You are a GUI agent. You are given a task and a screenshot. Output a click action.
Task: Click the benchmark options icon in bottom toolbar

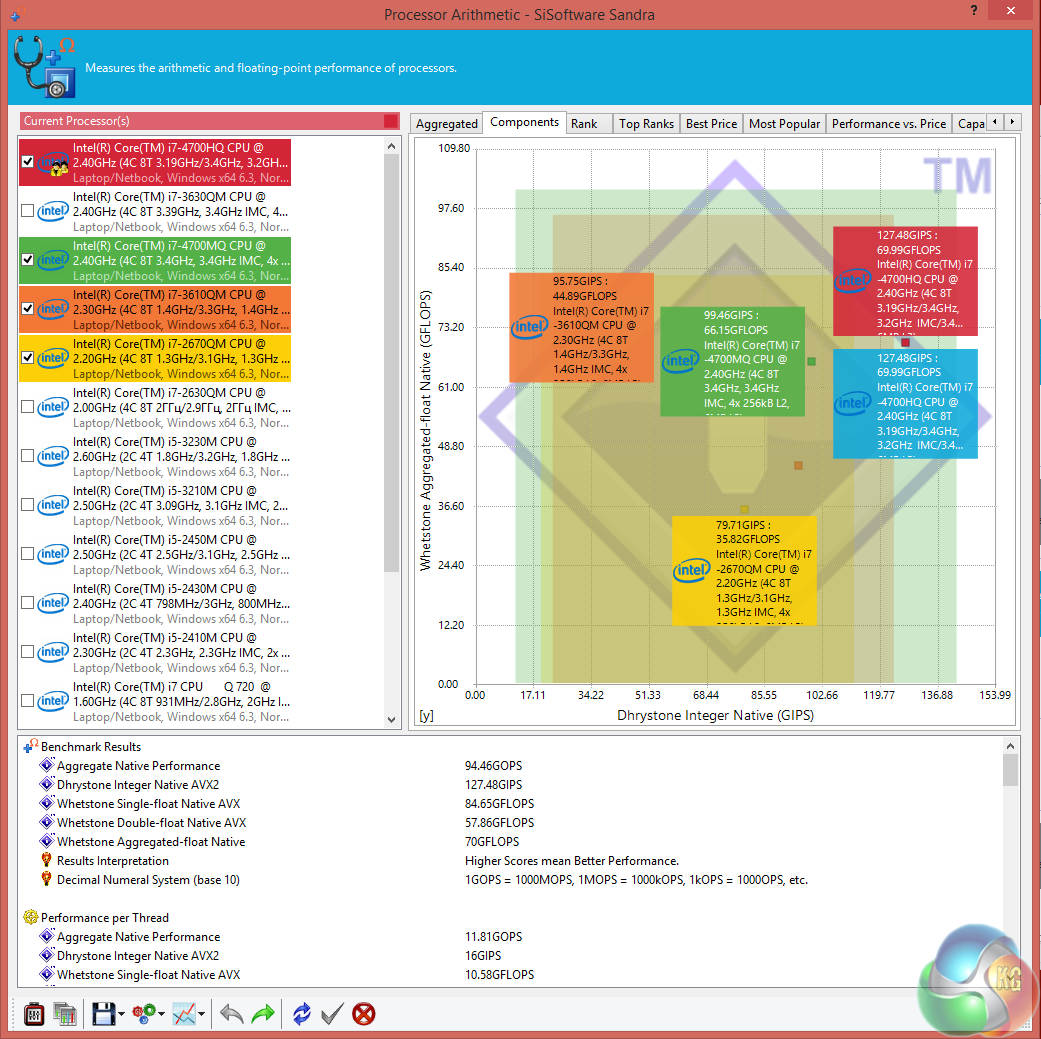click(34, 1014)
